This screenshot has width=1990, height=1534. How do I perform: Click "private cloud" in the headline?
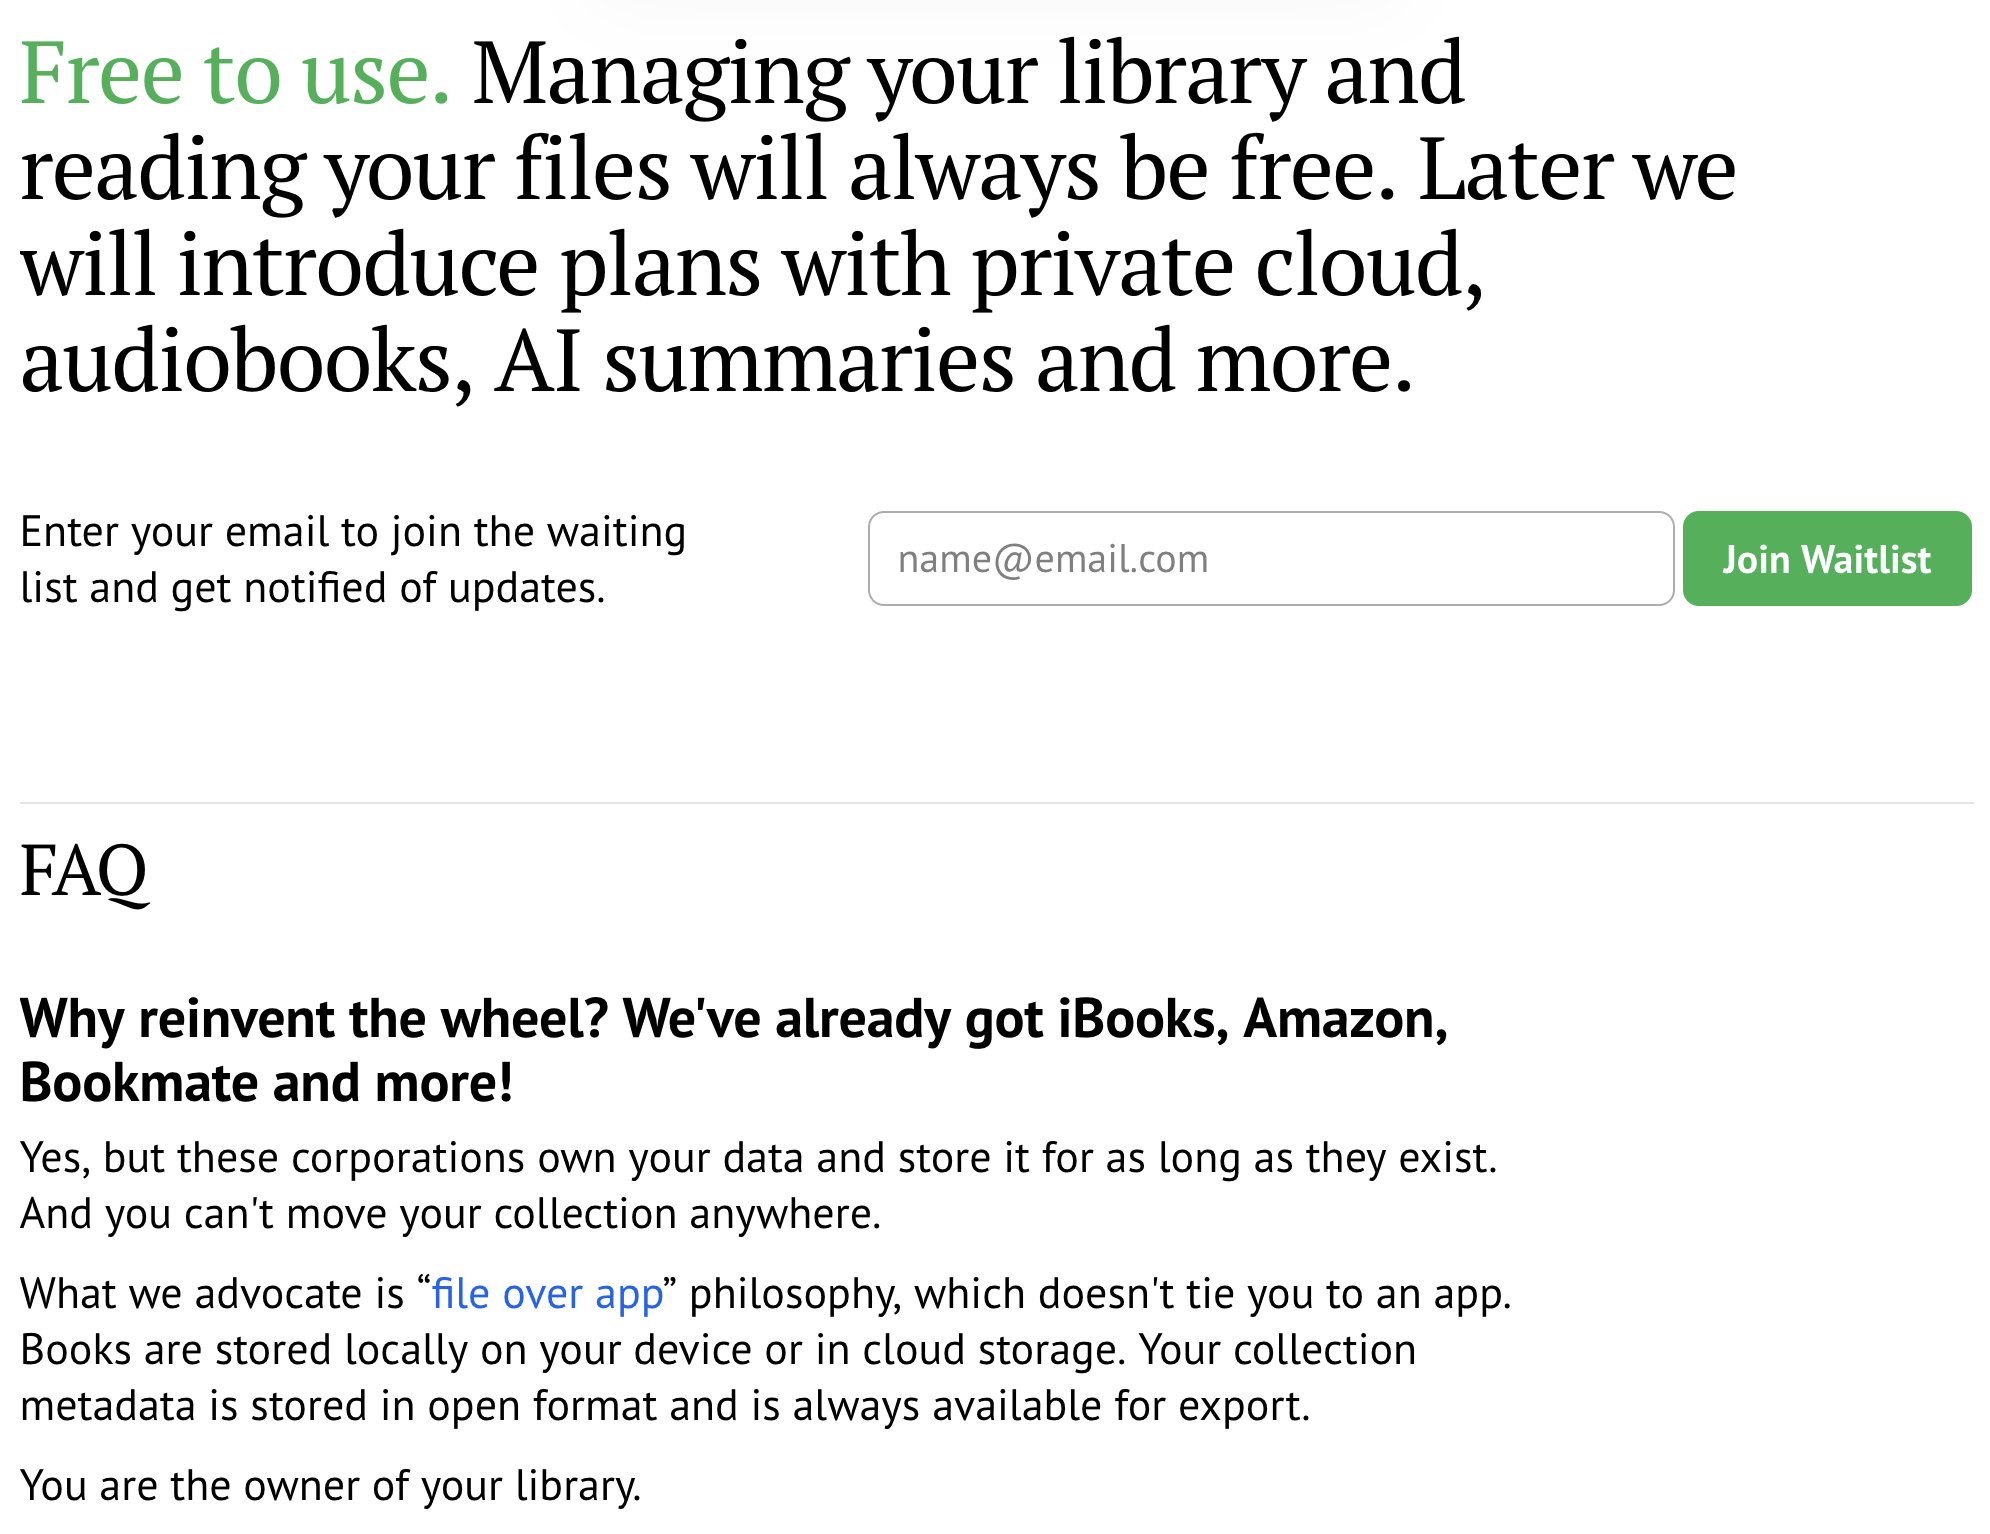1226,267
